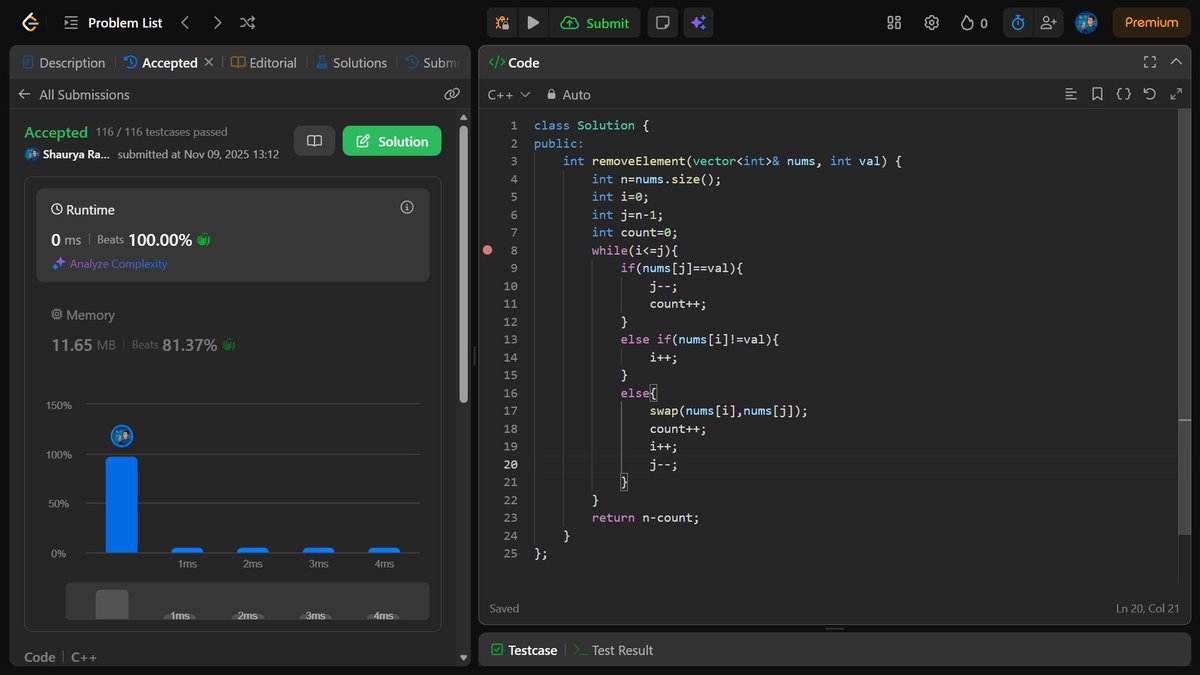Screen dimensions: 1200x675
Task: Switch to the Solutions tab
Action: (351, 62)
